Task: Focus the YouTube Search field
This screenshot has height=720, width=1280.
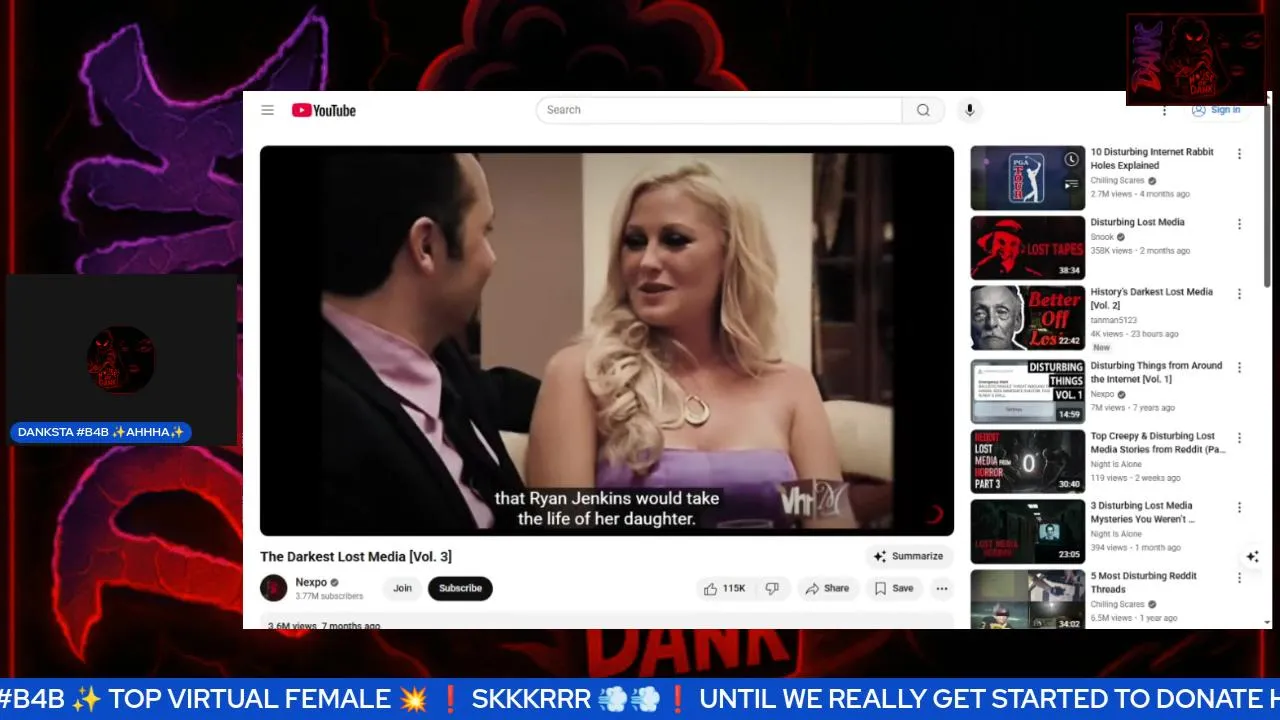Action: coord(719,110)
